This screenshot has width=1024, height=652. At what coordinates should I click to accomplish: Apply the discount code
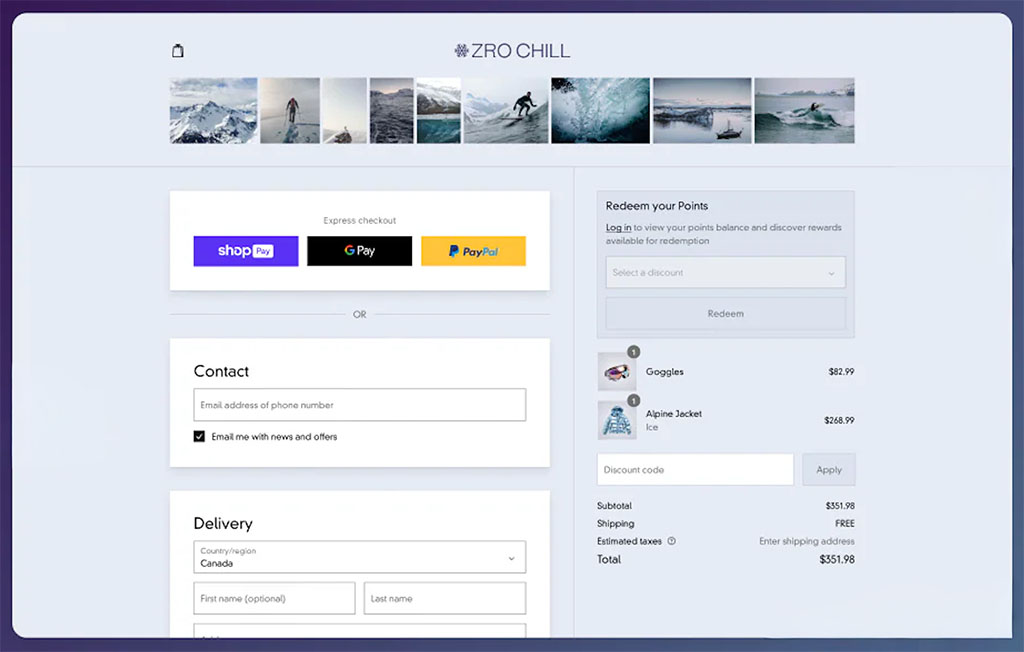click(828, 469)
